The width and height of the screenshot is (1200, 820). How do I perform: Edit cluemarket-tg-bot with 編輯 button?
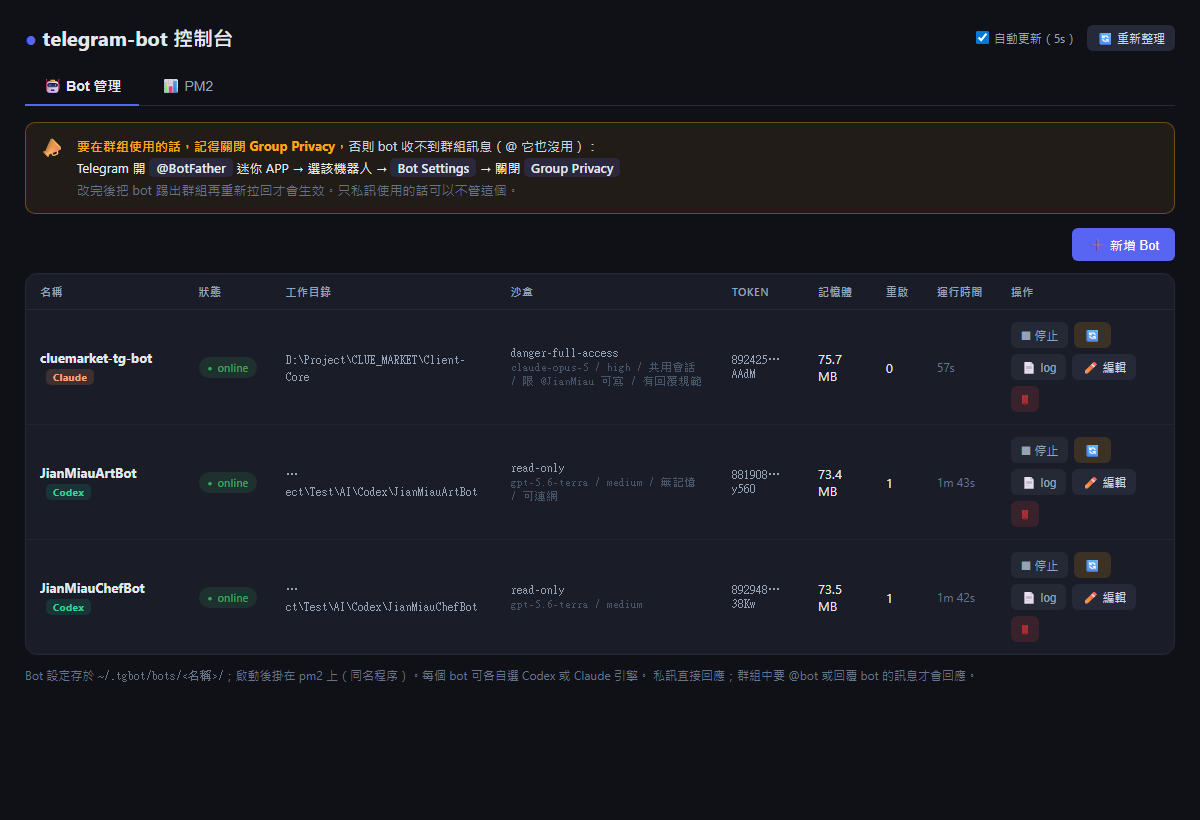(1104, 367)
